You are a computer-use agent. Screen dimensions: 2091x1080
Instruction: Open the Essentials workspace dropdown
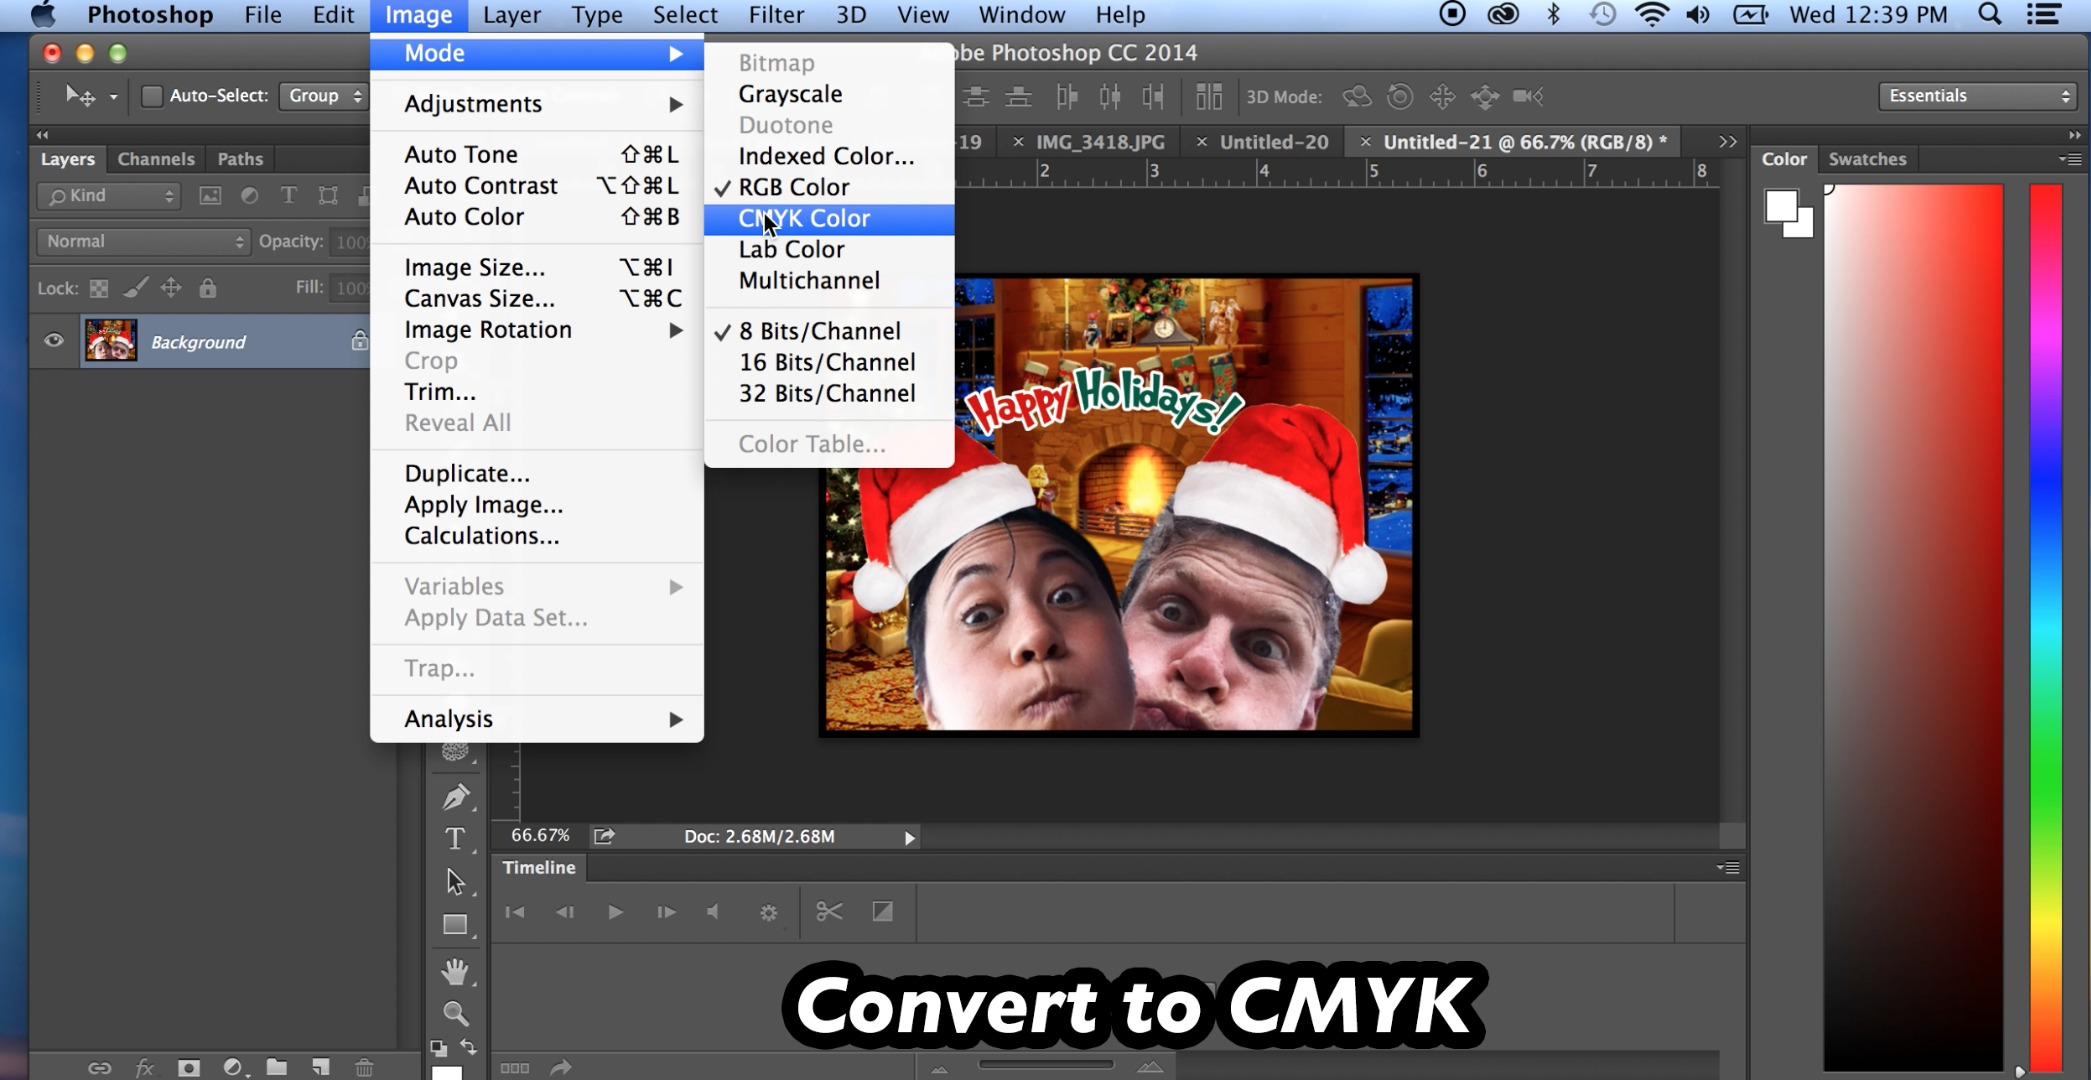(x=1977, y=96)
